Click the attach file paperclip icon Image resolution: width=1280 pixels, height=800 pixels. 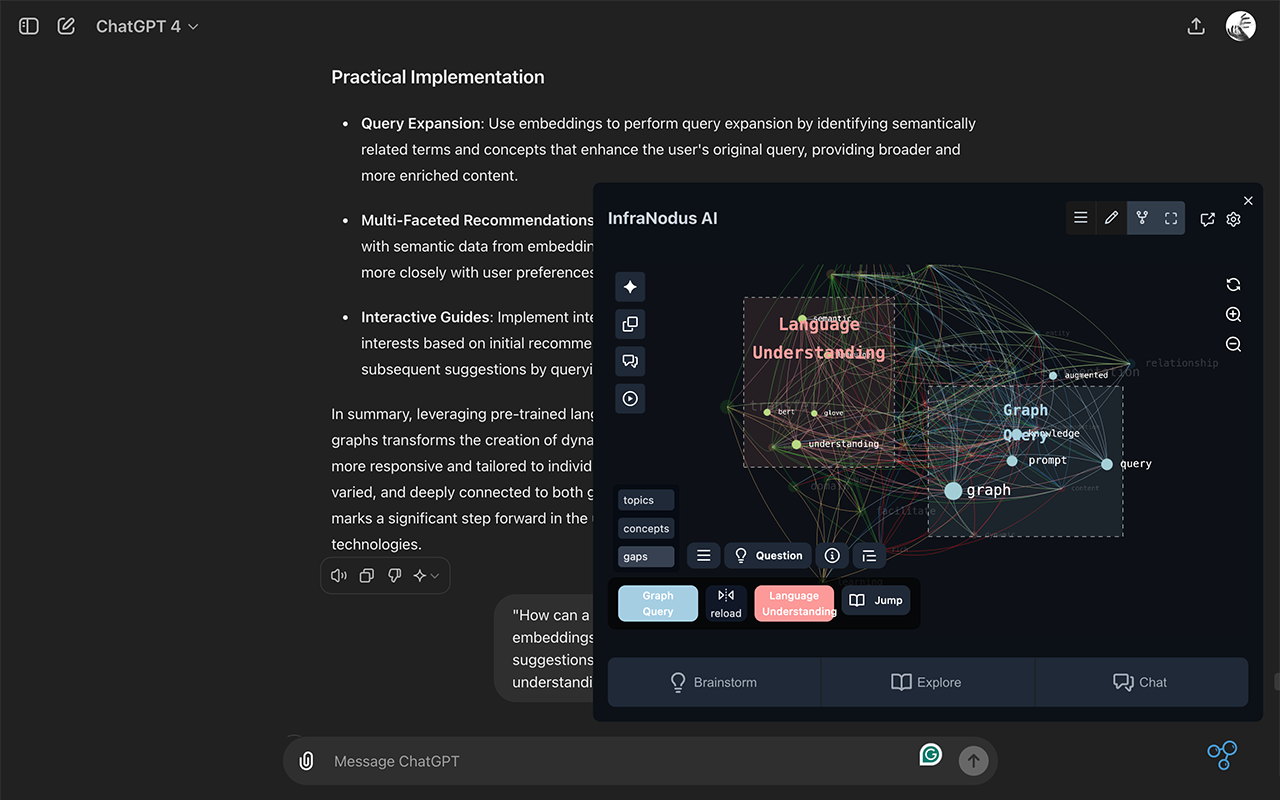307,761
